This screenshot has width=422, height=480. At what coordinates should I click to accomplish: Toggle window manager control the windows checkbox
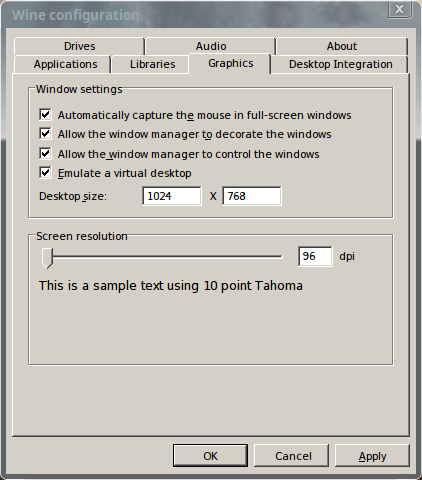pyautogui.click(x=45, y=154)
